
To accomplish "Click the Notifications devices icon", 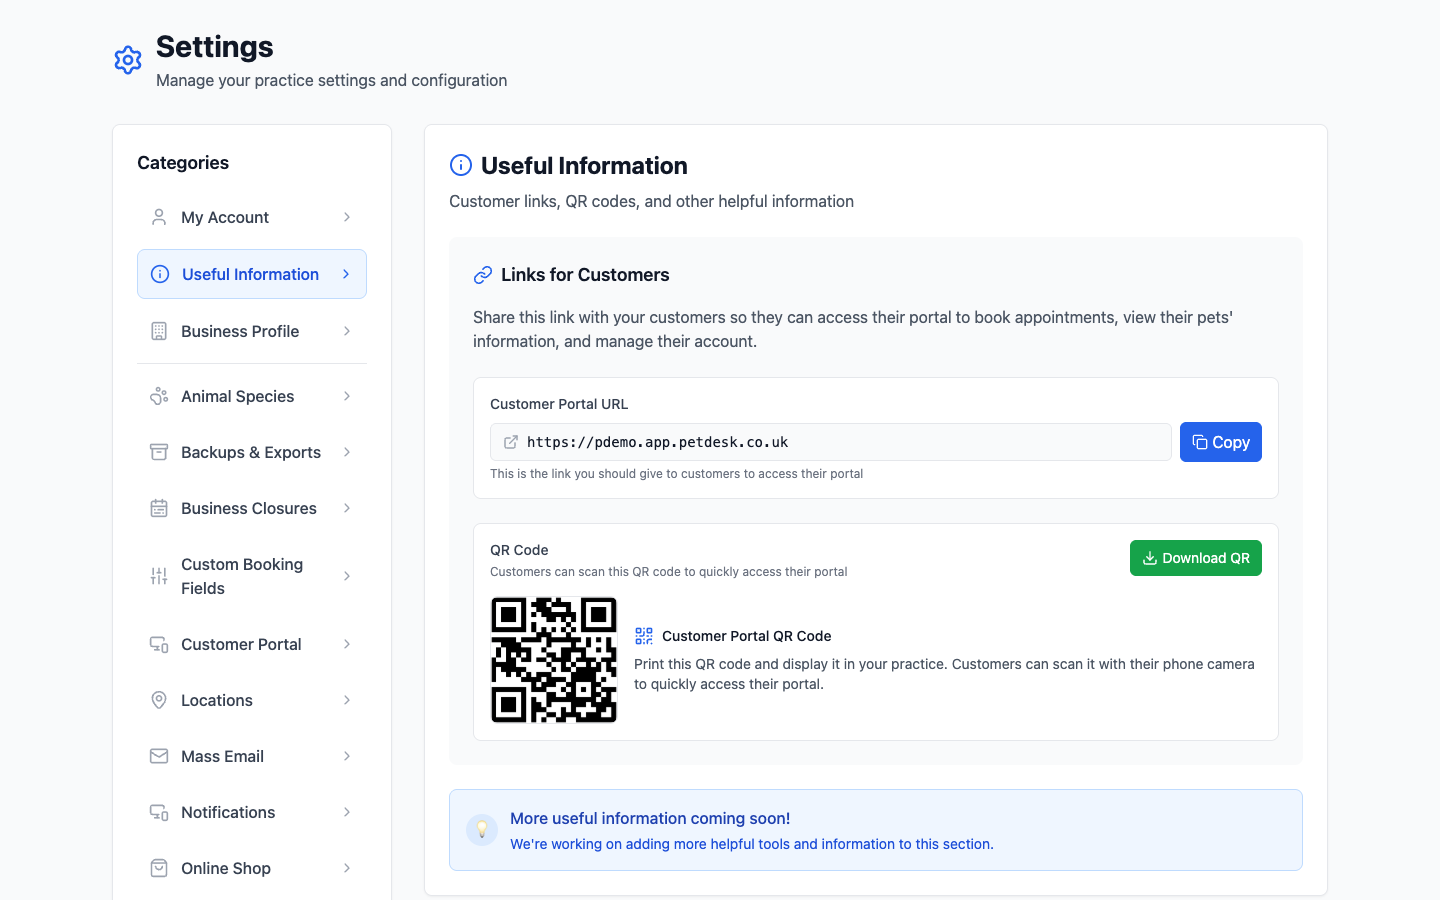I will (x=159, y=812).
